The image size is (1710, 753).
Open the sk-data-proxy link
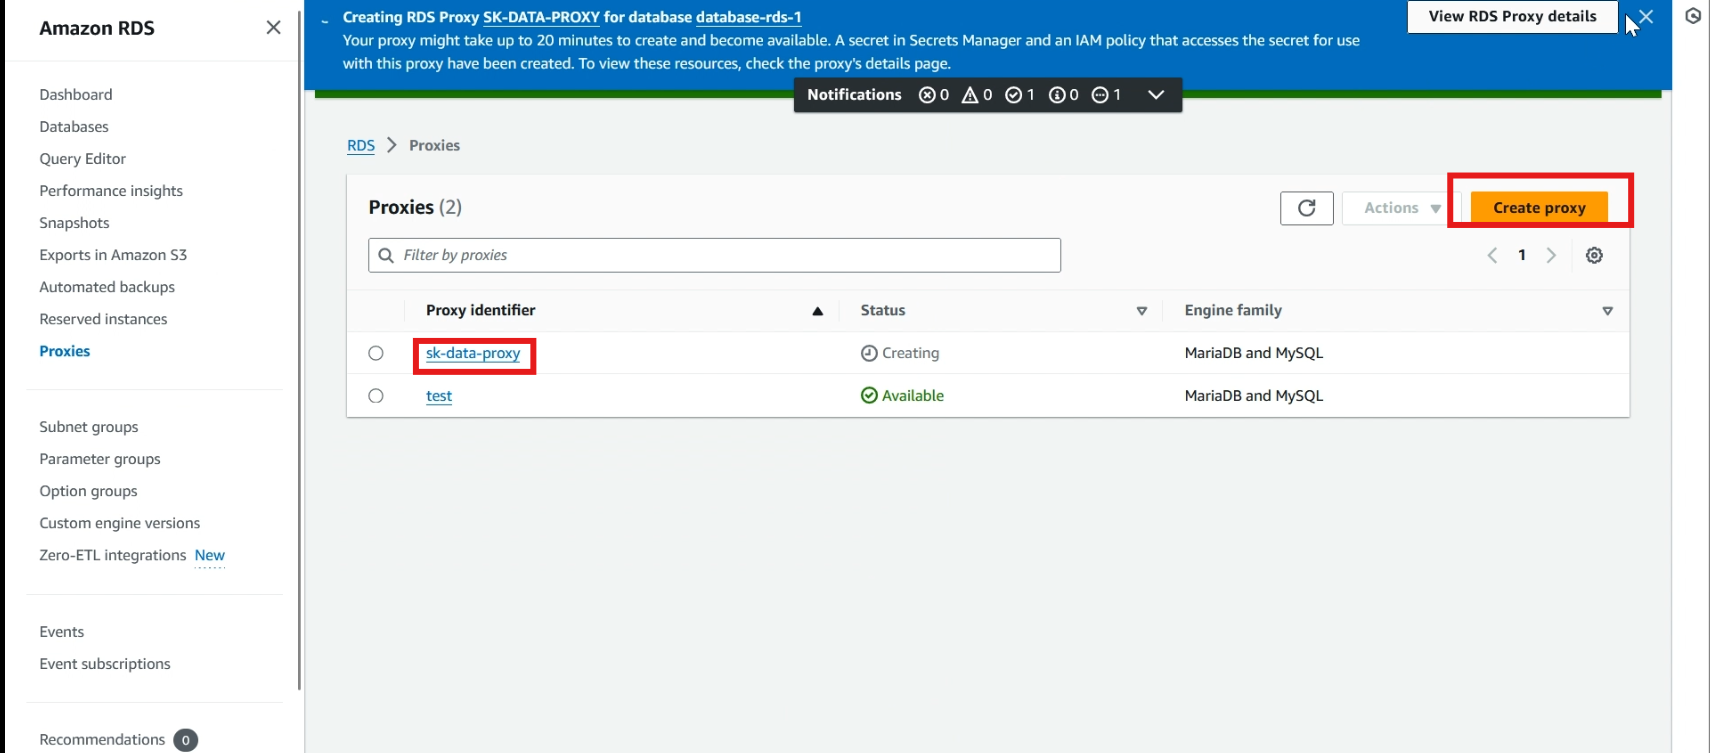(x=473, y=353)
